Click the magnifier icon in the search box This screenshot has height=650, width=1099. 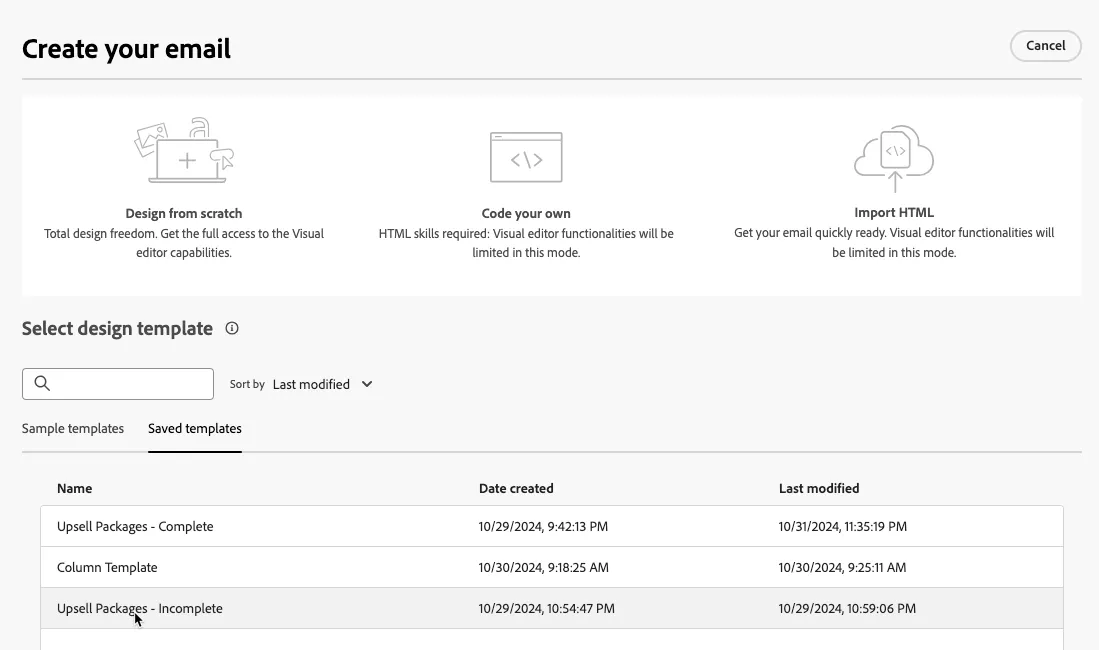point(42,384)
